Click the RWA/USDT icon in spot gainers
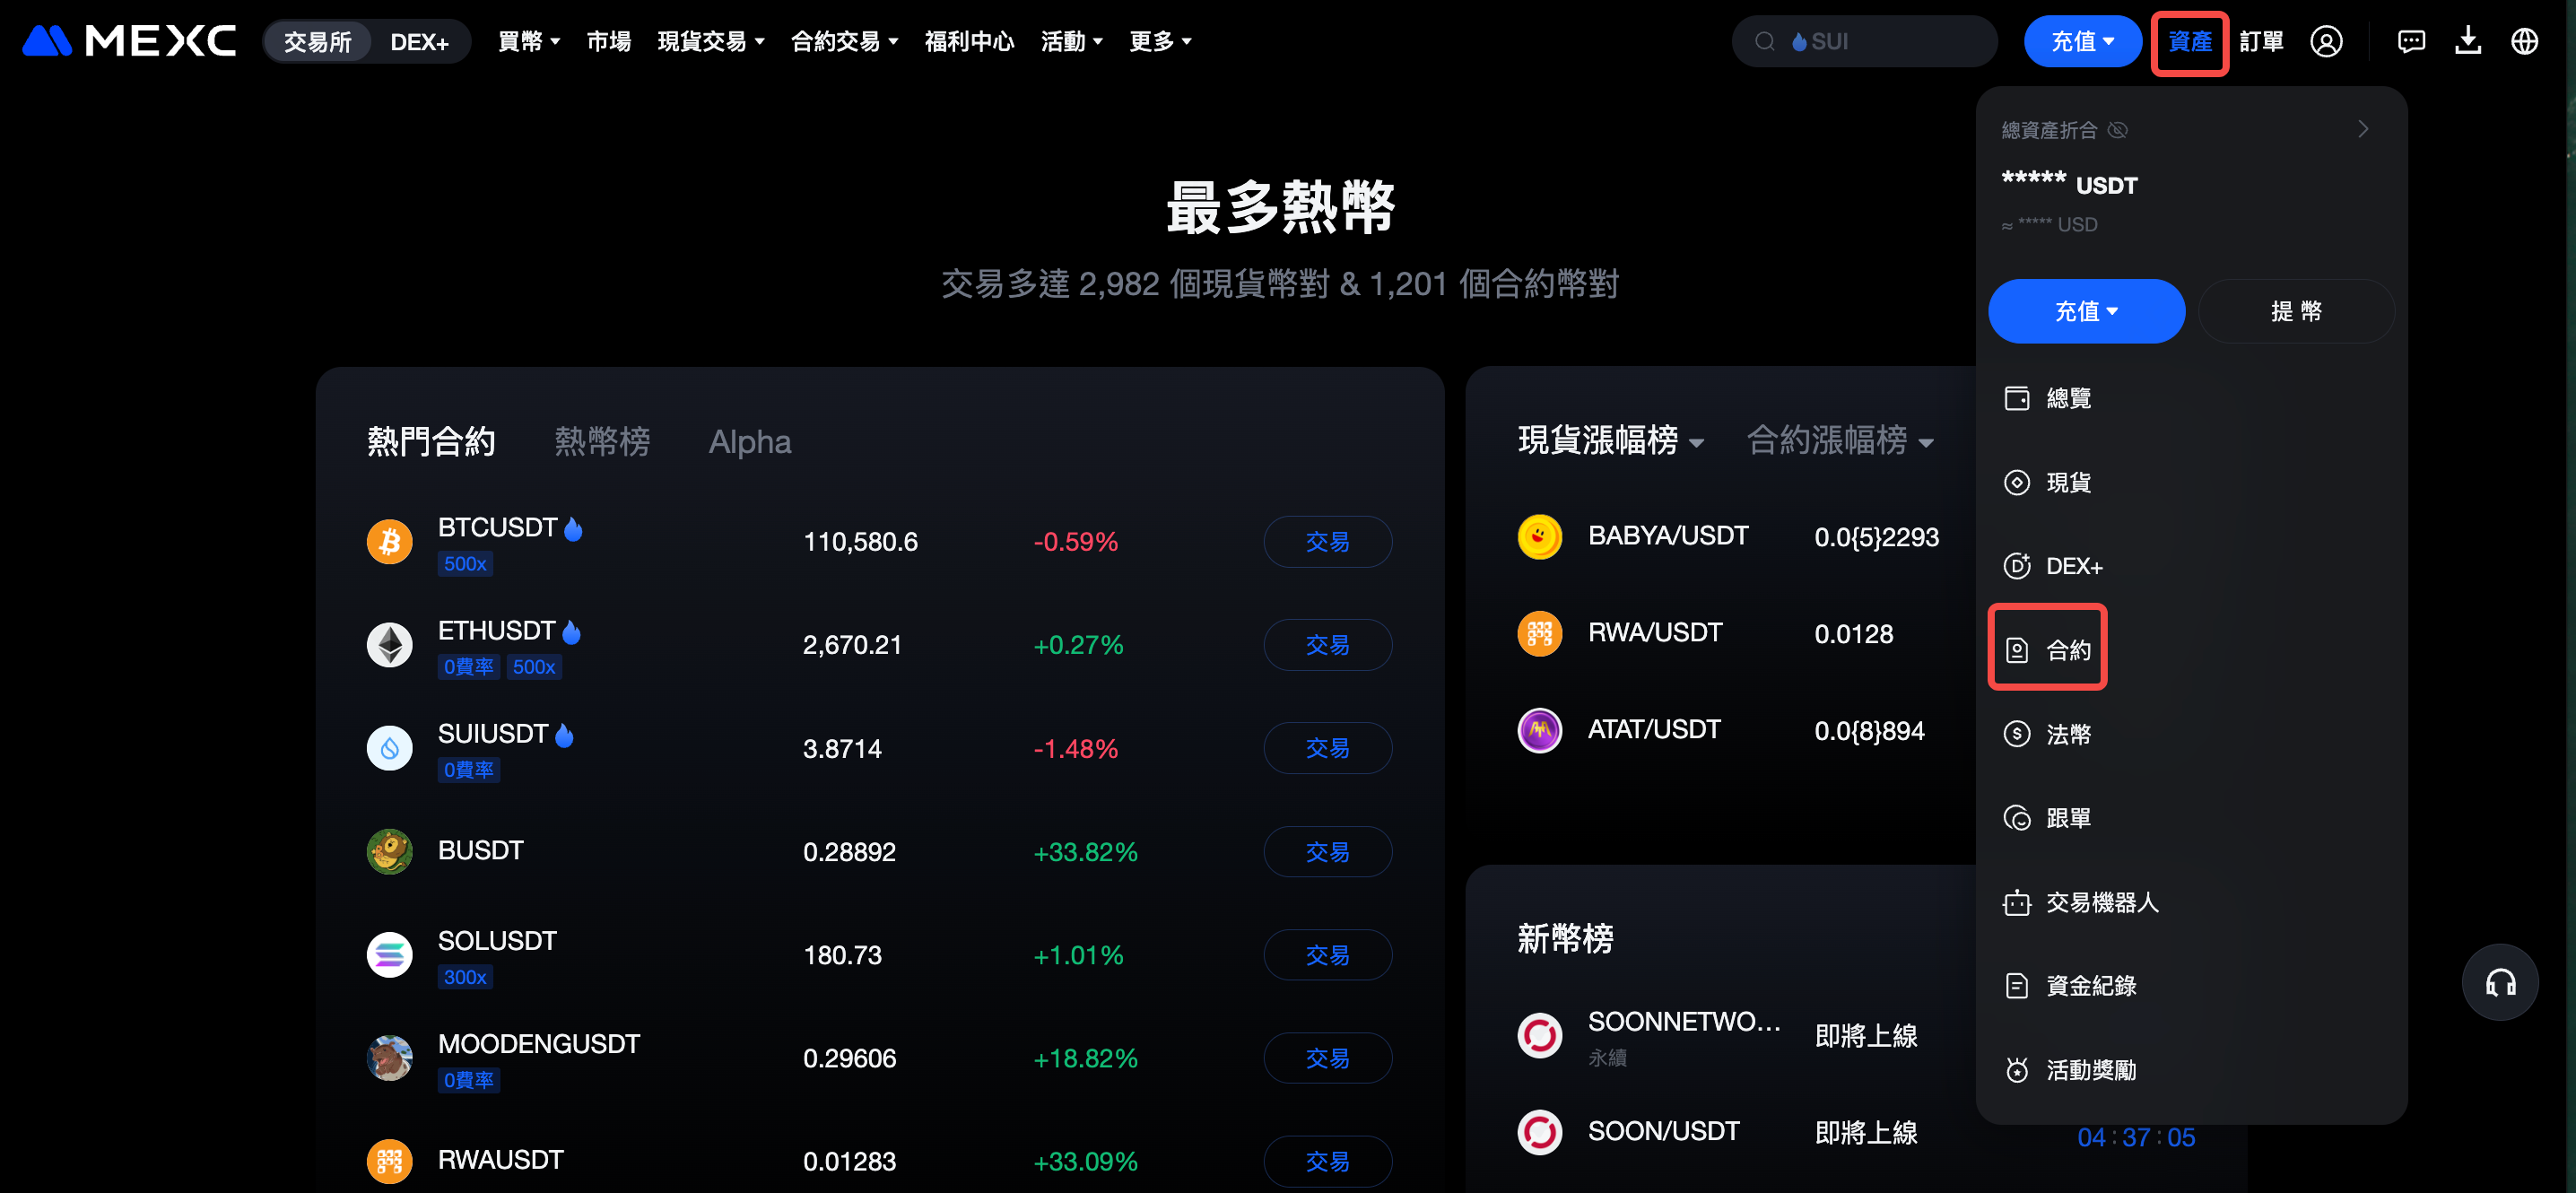The image size is (2576, 1193). (x=1540, y=634)
